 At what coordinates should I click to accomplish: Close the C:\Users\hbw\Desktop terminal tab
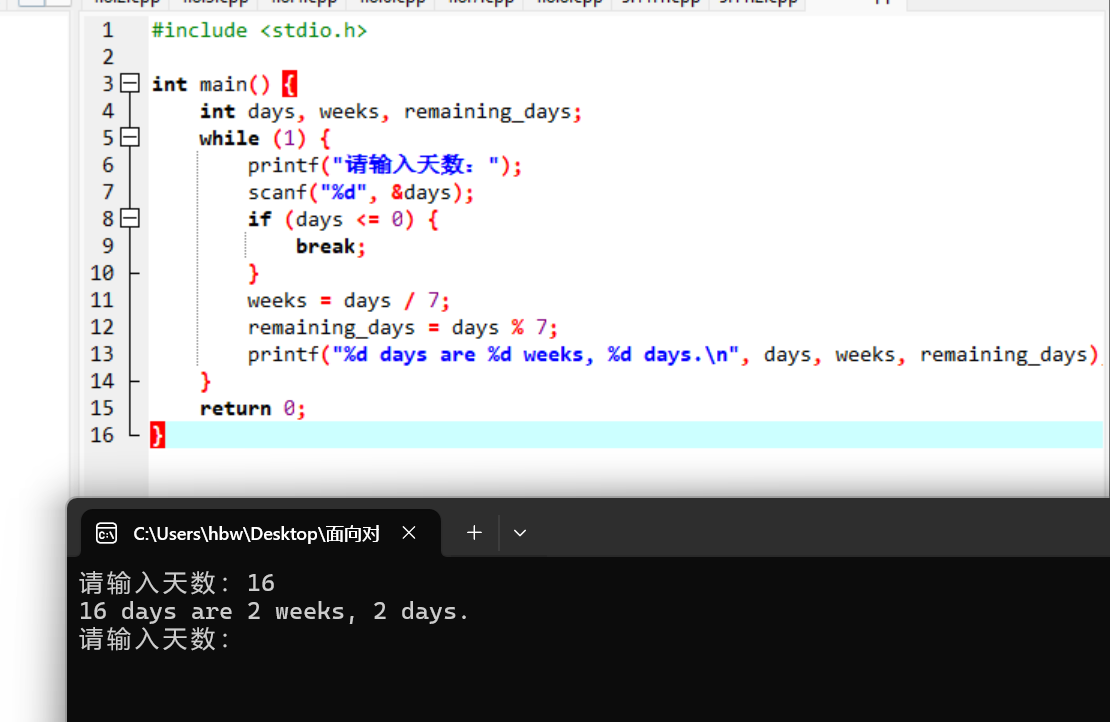click(409, 533)
